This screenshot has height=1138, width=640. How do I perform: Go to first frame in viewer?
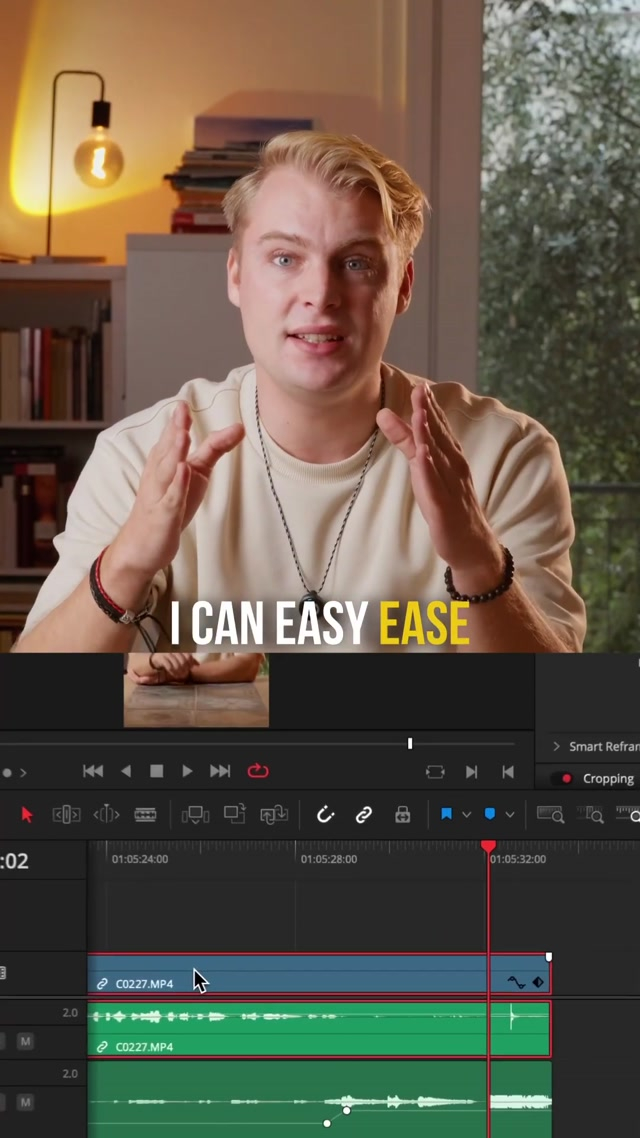point(93,771)
